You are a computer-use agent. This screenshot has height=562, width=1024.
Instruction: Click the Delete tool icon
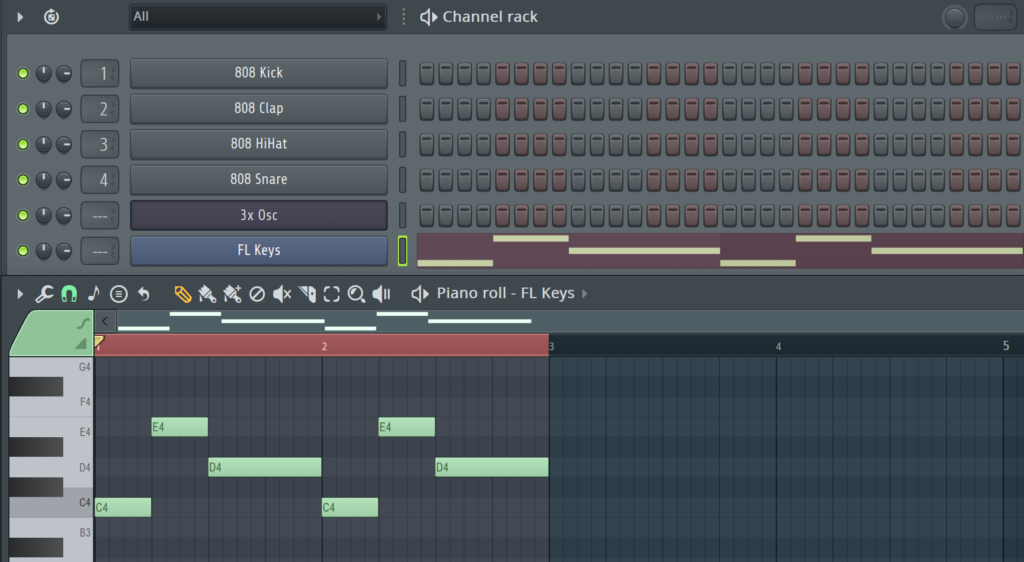tap(257, 294)
